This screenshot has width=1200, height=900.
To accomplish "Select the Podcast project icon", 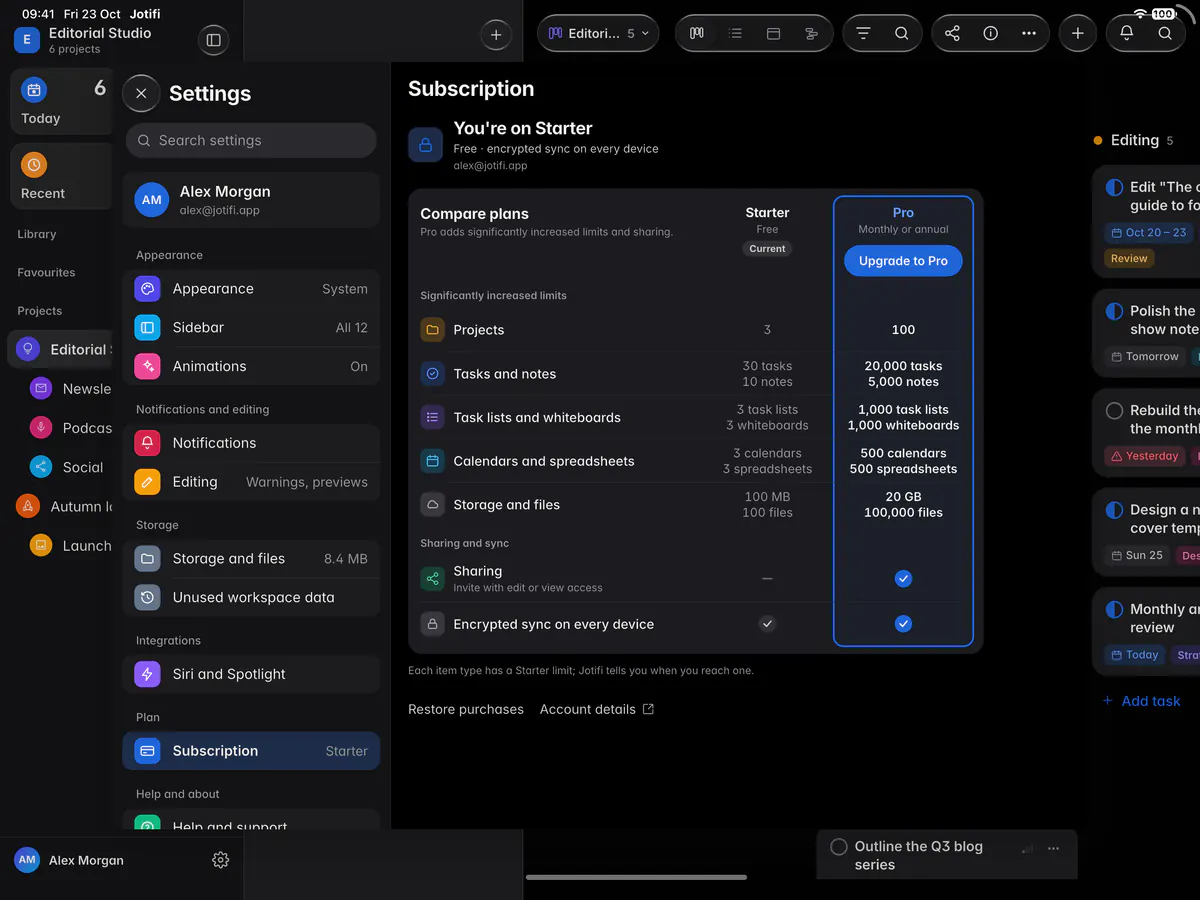I will 41,427.
